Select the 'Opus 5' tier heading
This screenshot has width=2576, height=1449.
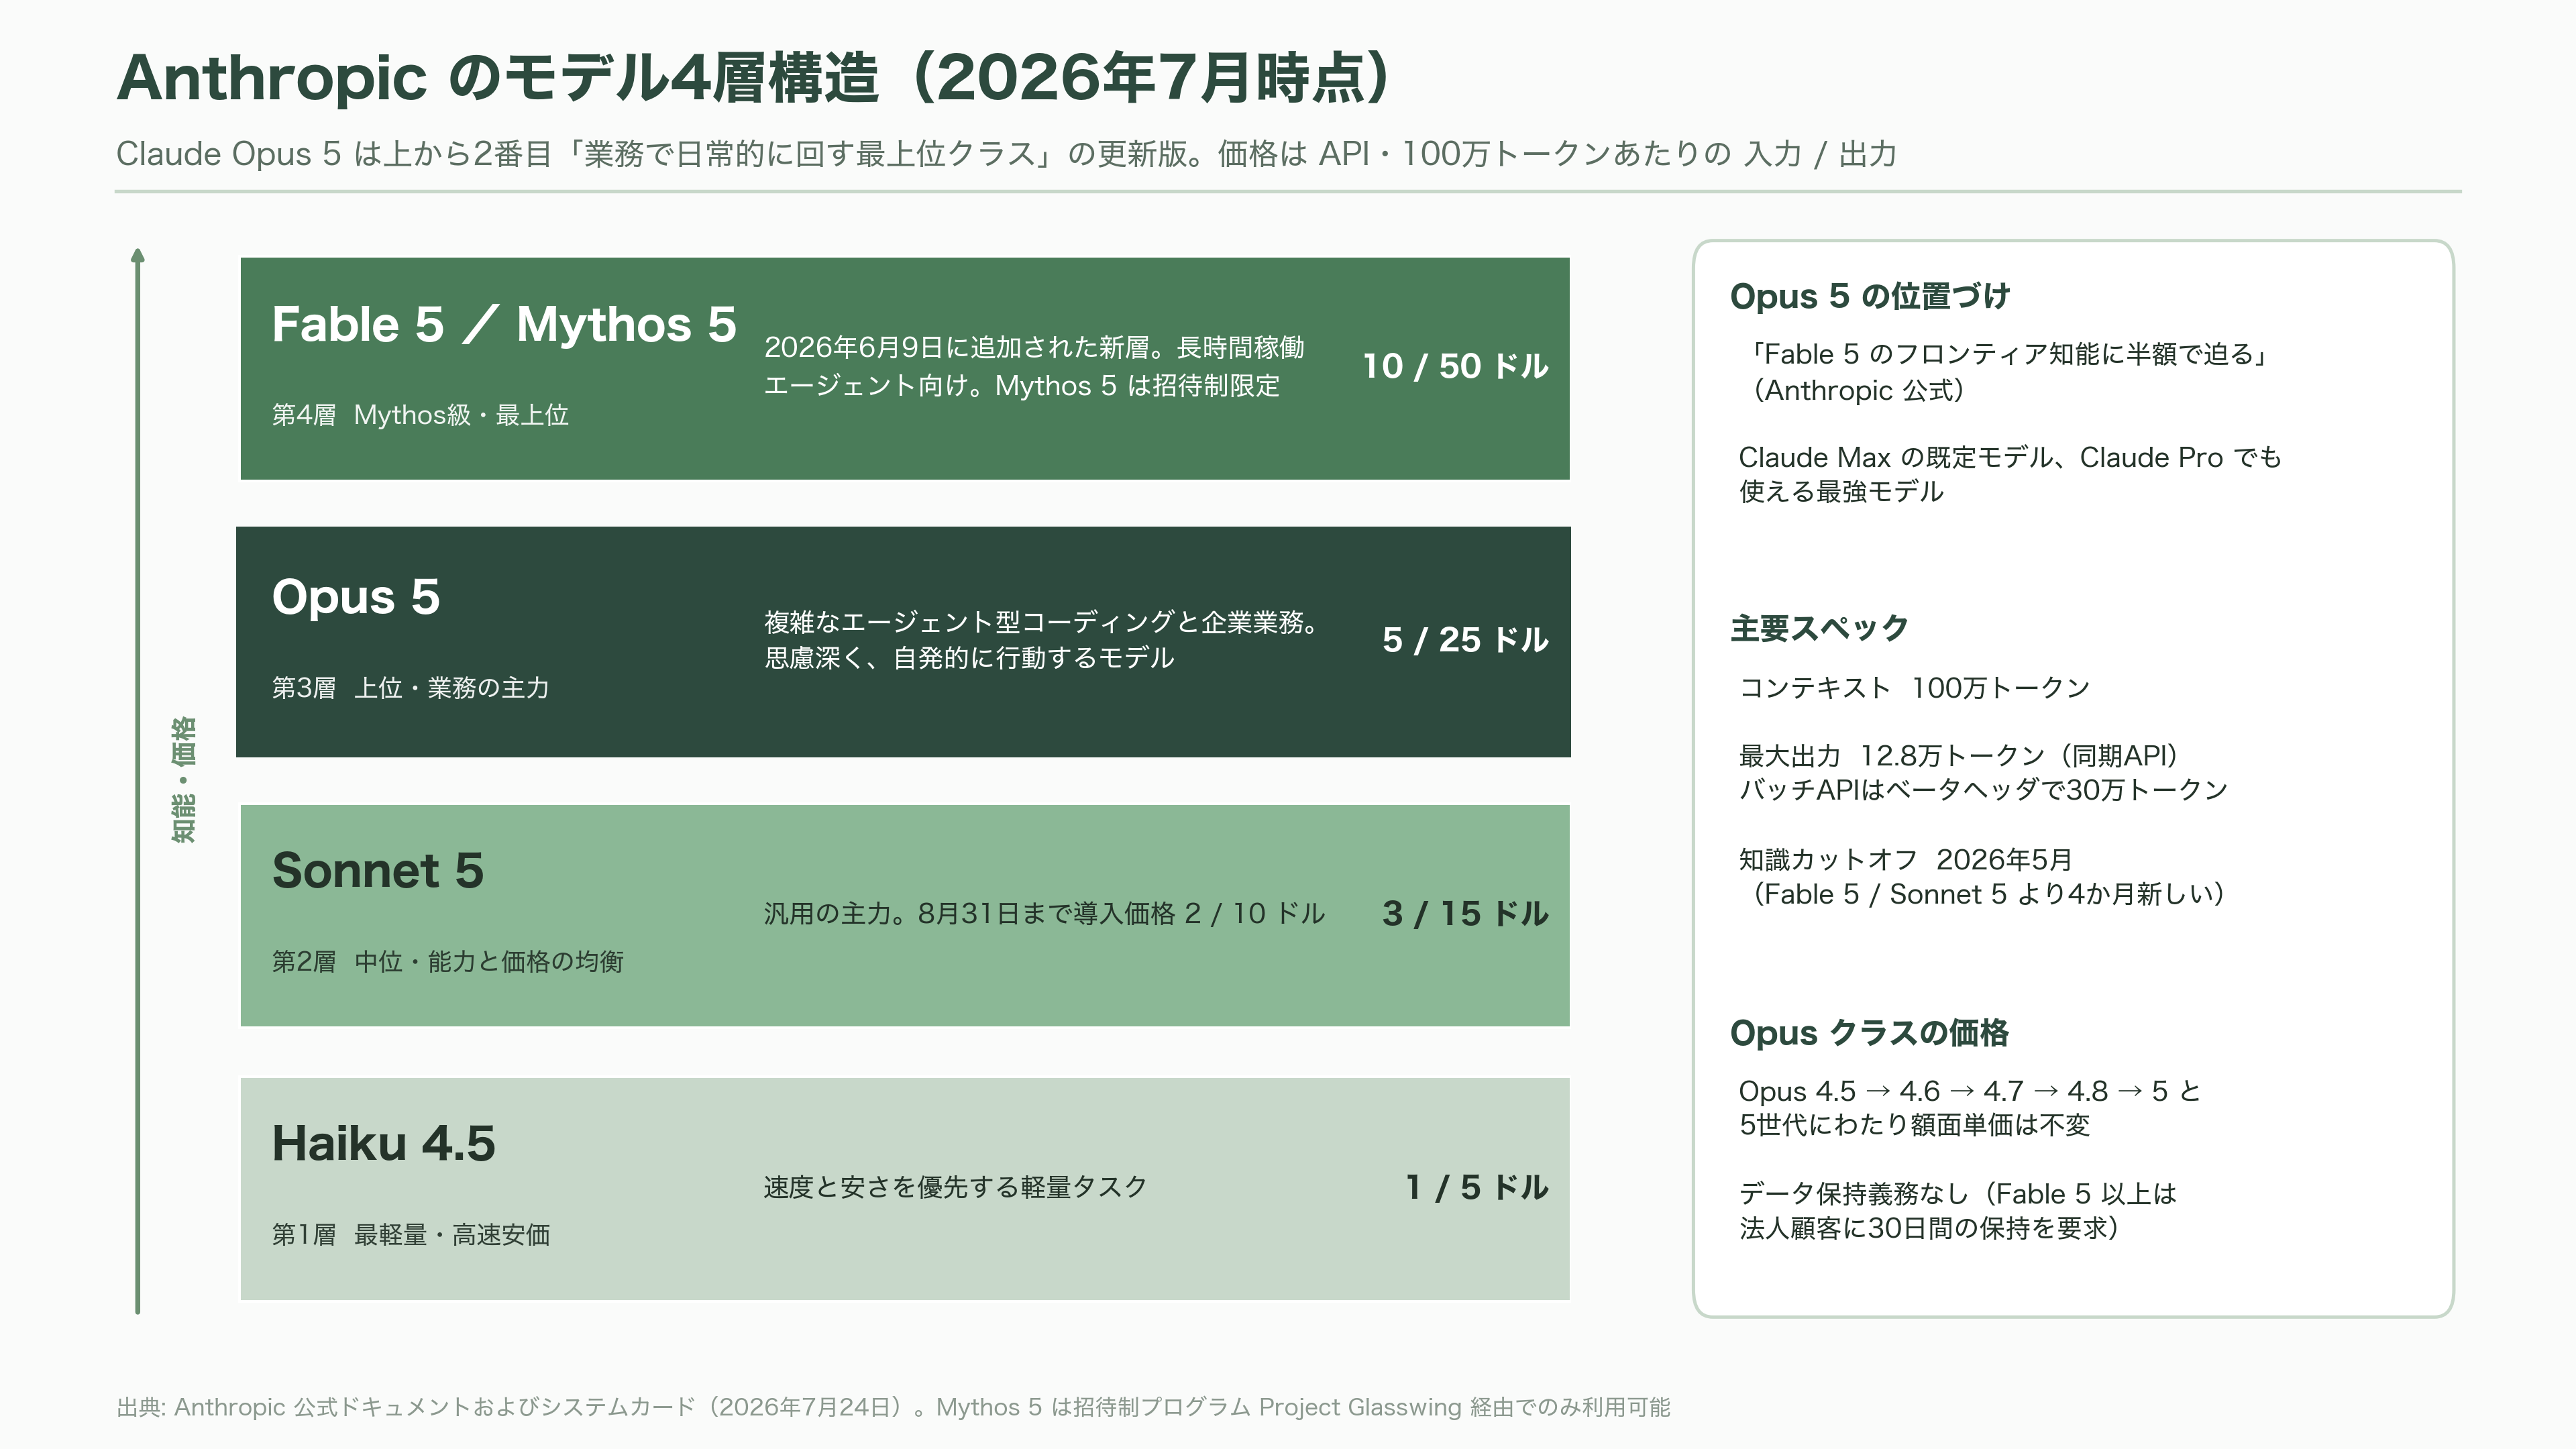(356, 597)
